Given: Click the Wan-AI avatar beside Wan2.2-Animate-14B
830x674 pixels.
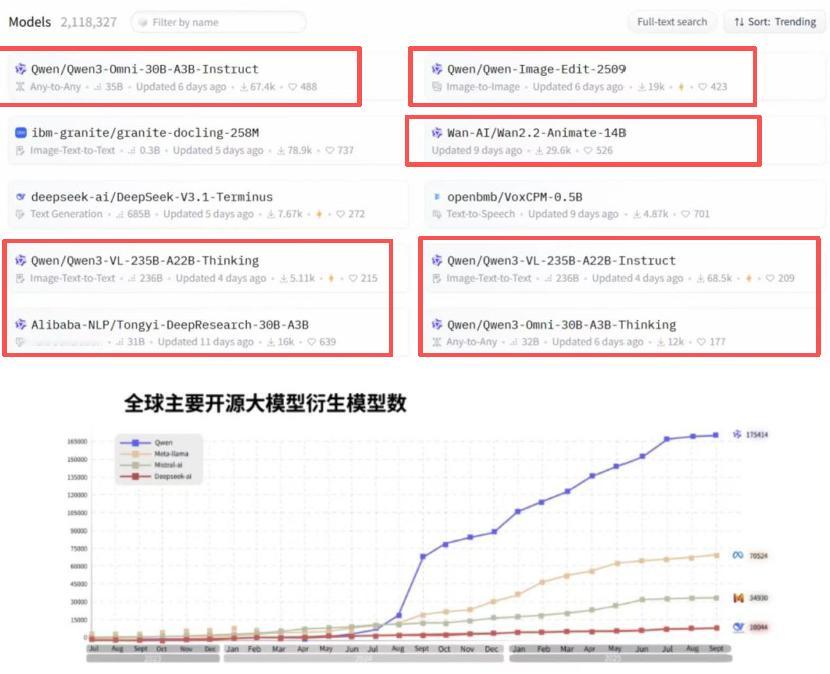Looking at the screenshot, I should [437, 132].
